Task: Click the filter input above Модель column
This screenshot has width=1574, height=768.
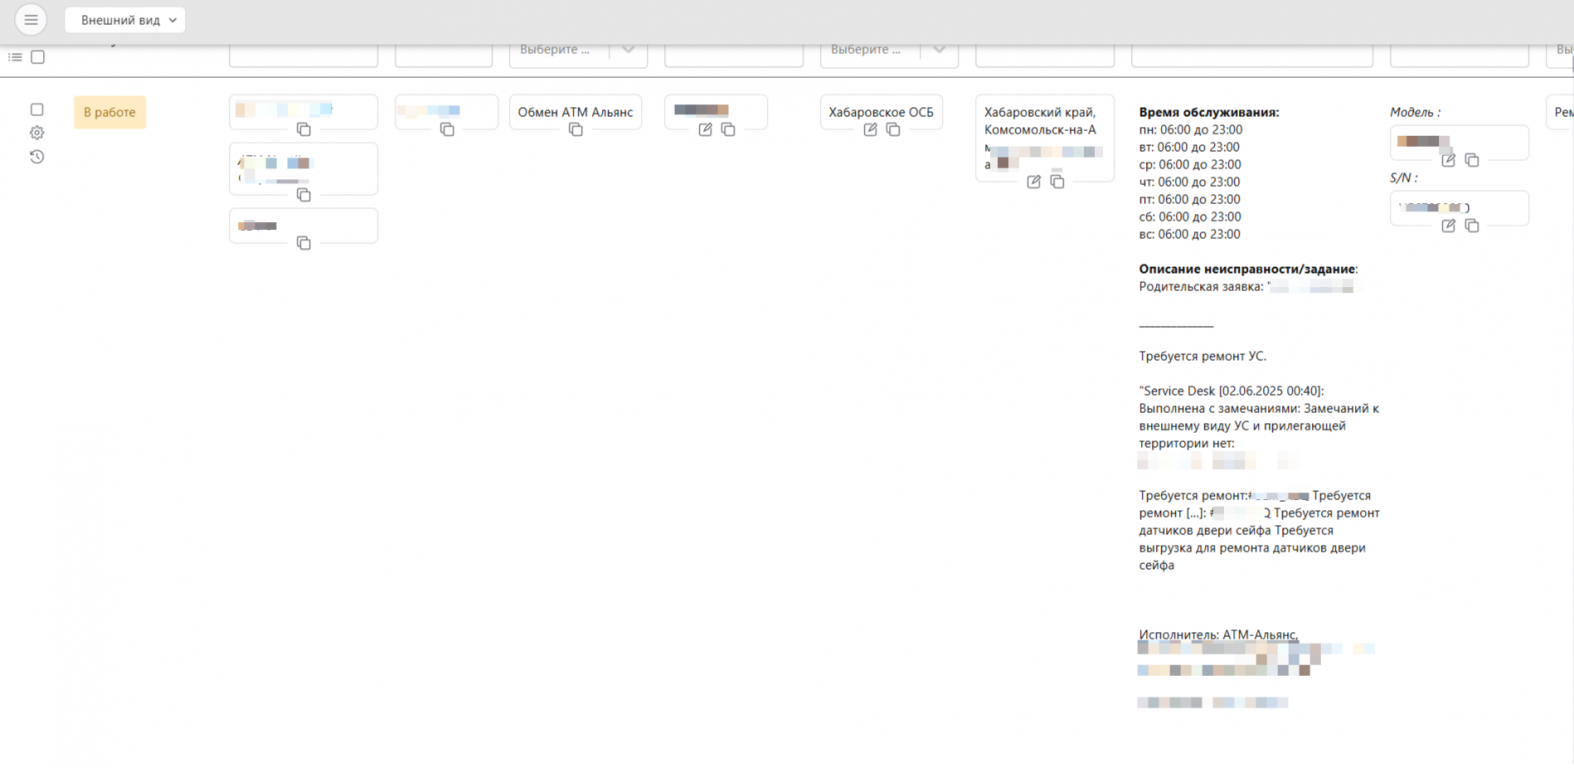Action: click(1459, 54)
